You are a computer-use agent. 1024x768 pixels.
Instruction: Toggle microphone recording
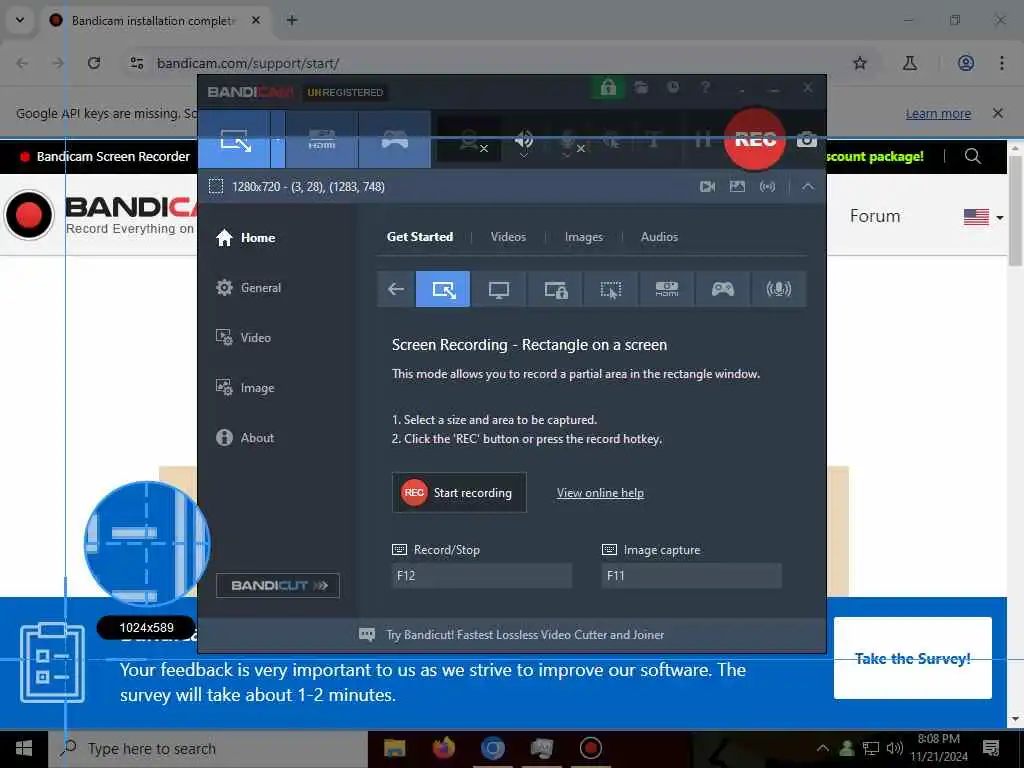click(x=569, y=141)
